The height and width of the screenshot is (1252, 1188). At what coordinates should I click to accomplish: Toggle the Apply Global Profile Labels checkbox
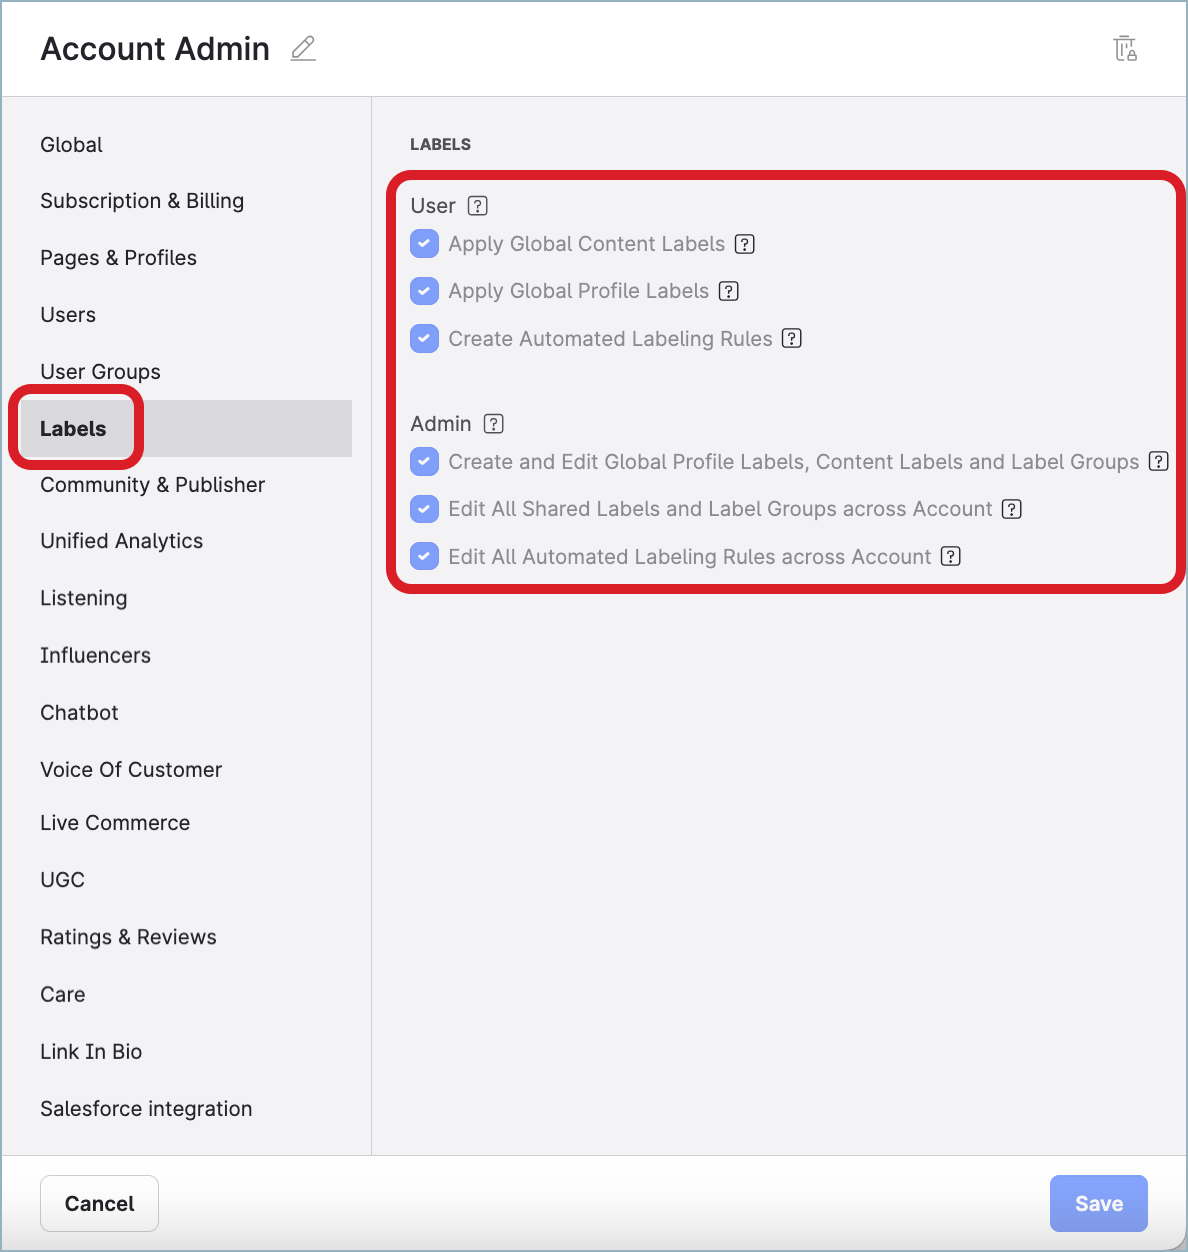click(424, 291)
